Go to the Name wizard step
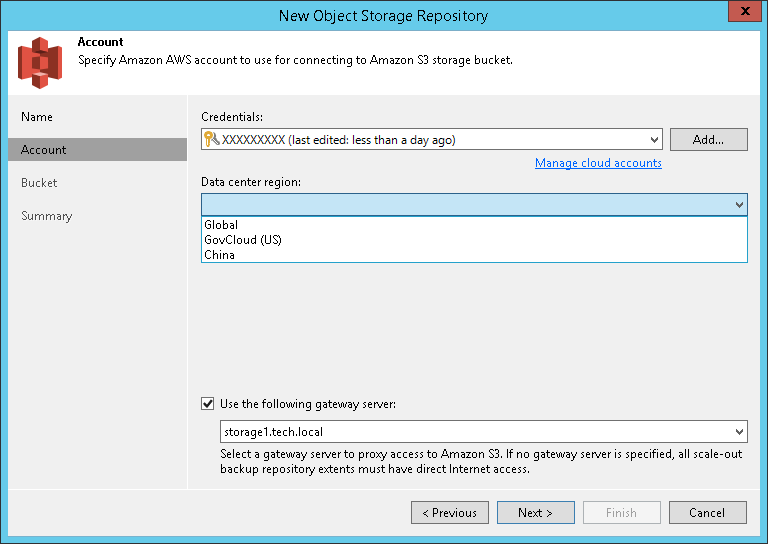 point(37,117)
